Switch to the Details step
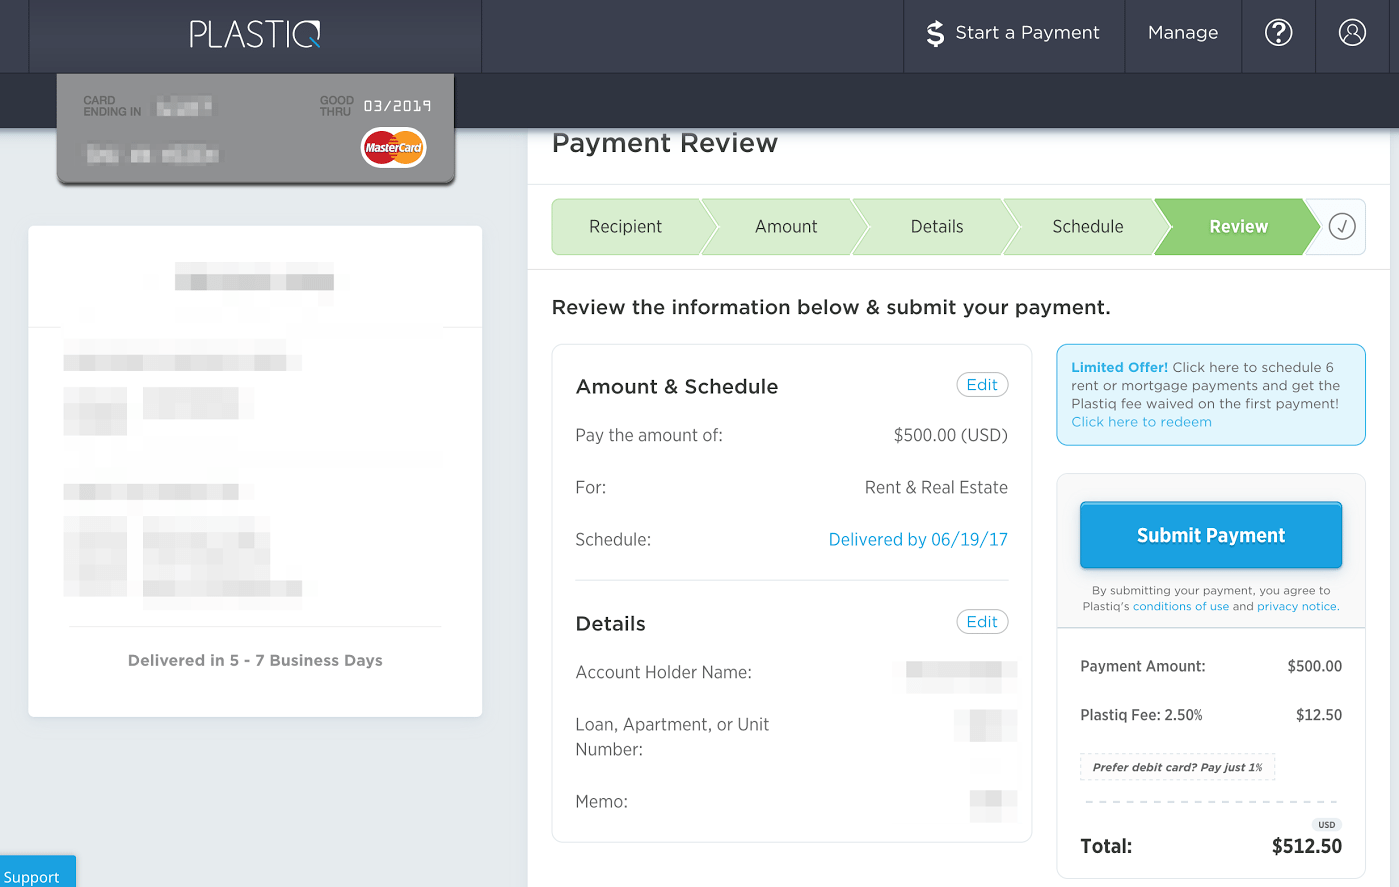Image resolution: width=1399 pixels, height=887 pixels. pyautogui.click(x=937, y=227)
